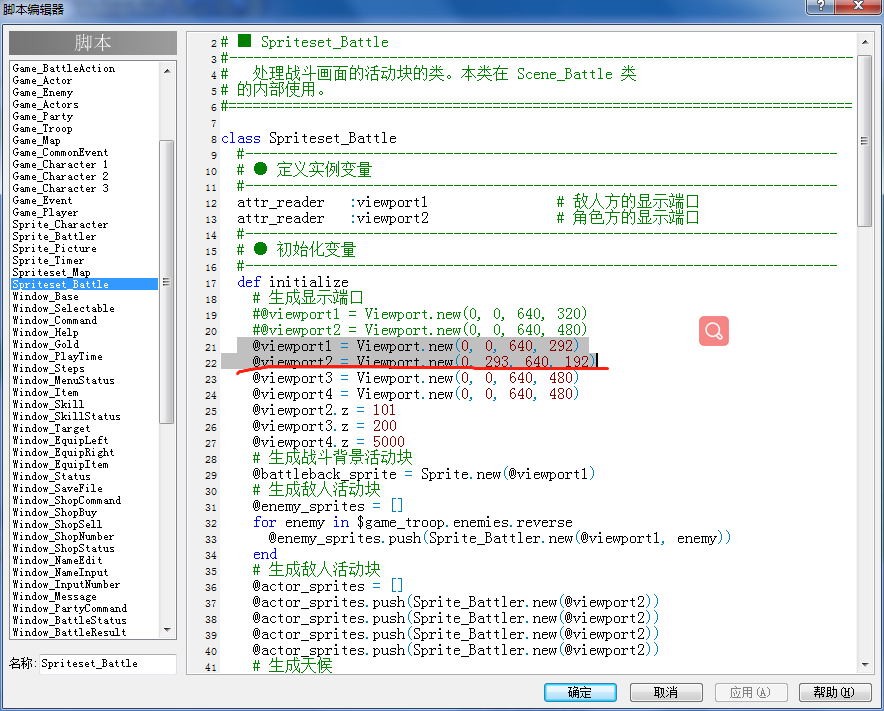Click the 应用(A) button
This screenshot has width=884, height=711.
pos(750,692)
